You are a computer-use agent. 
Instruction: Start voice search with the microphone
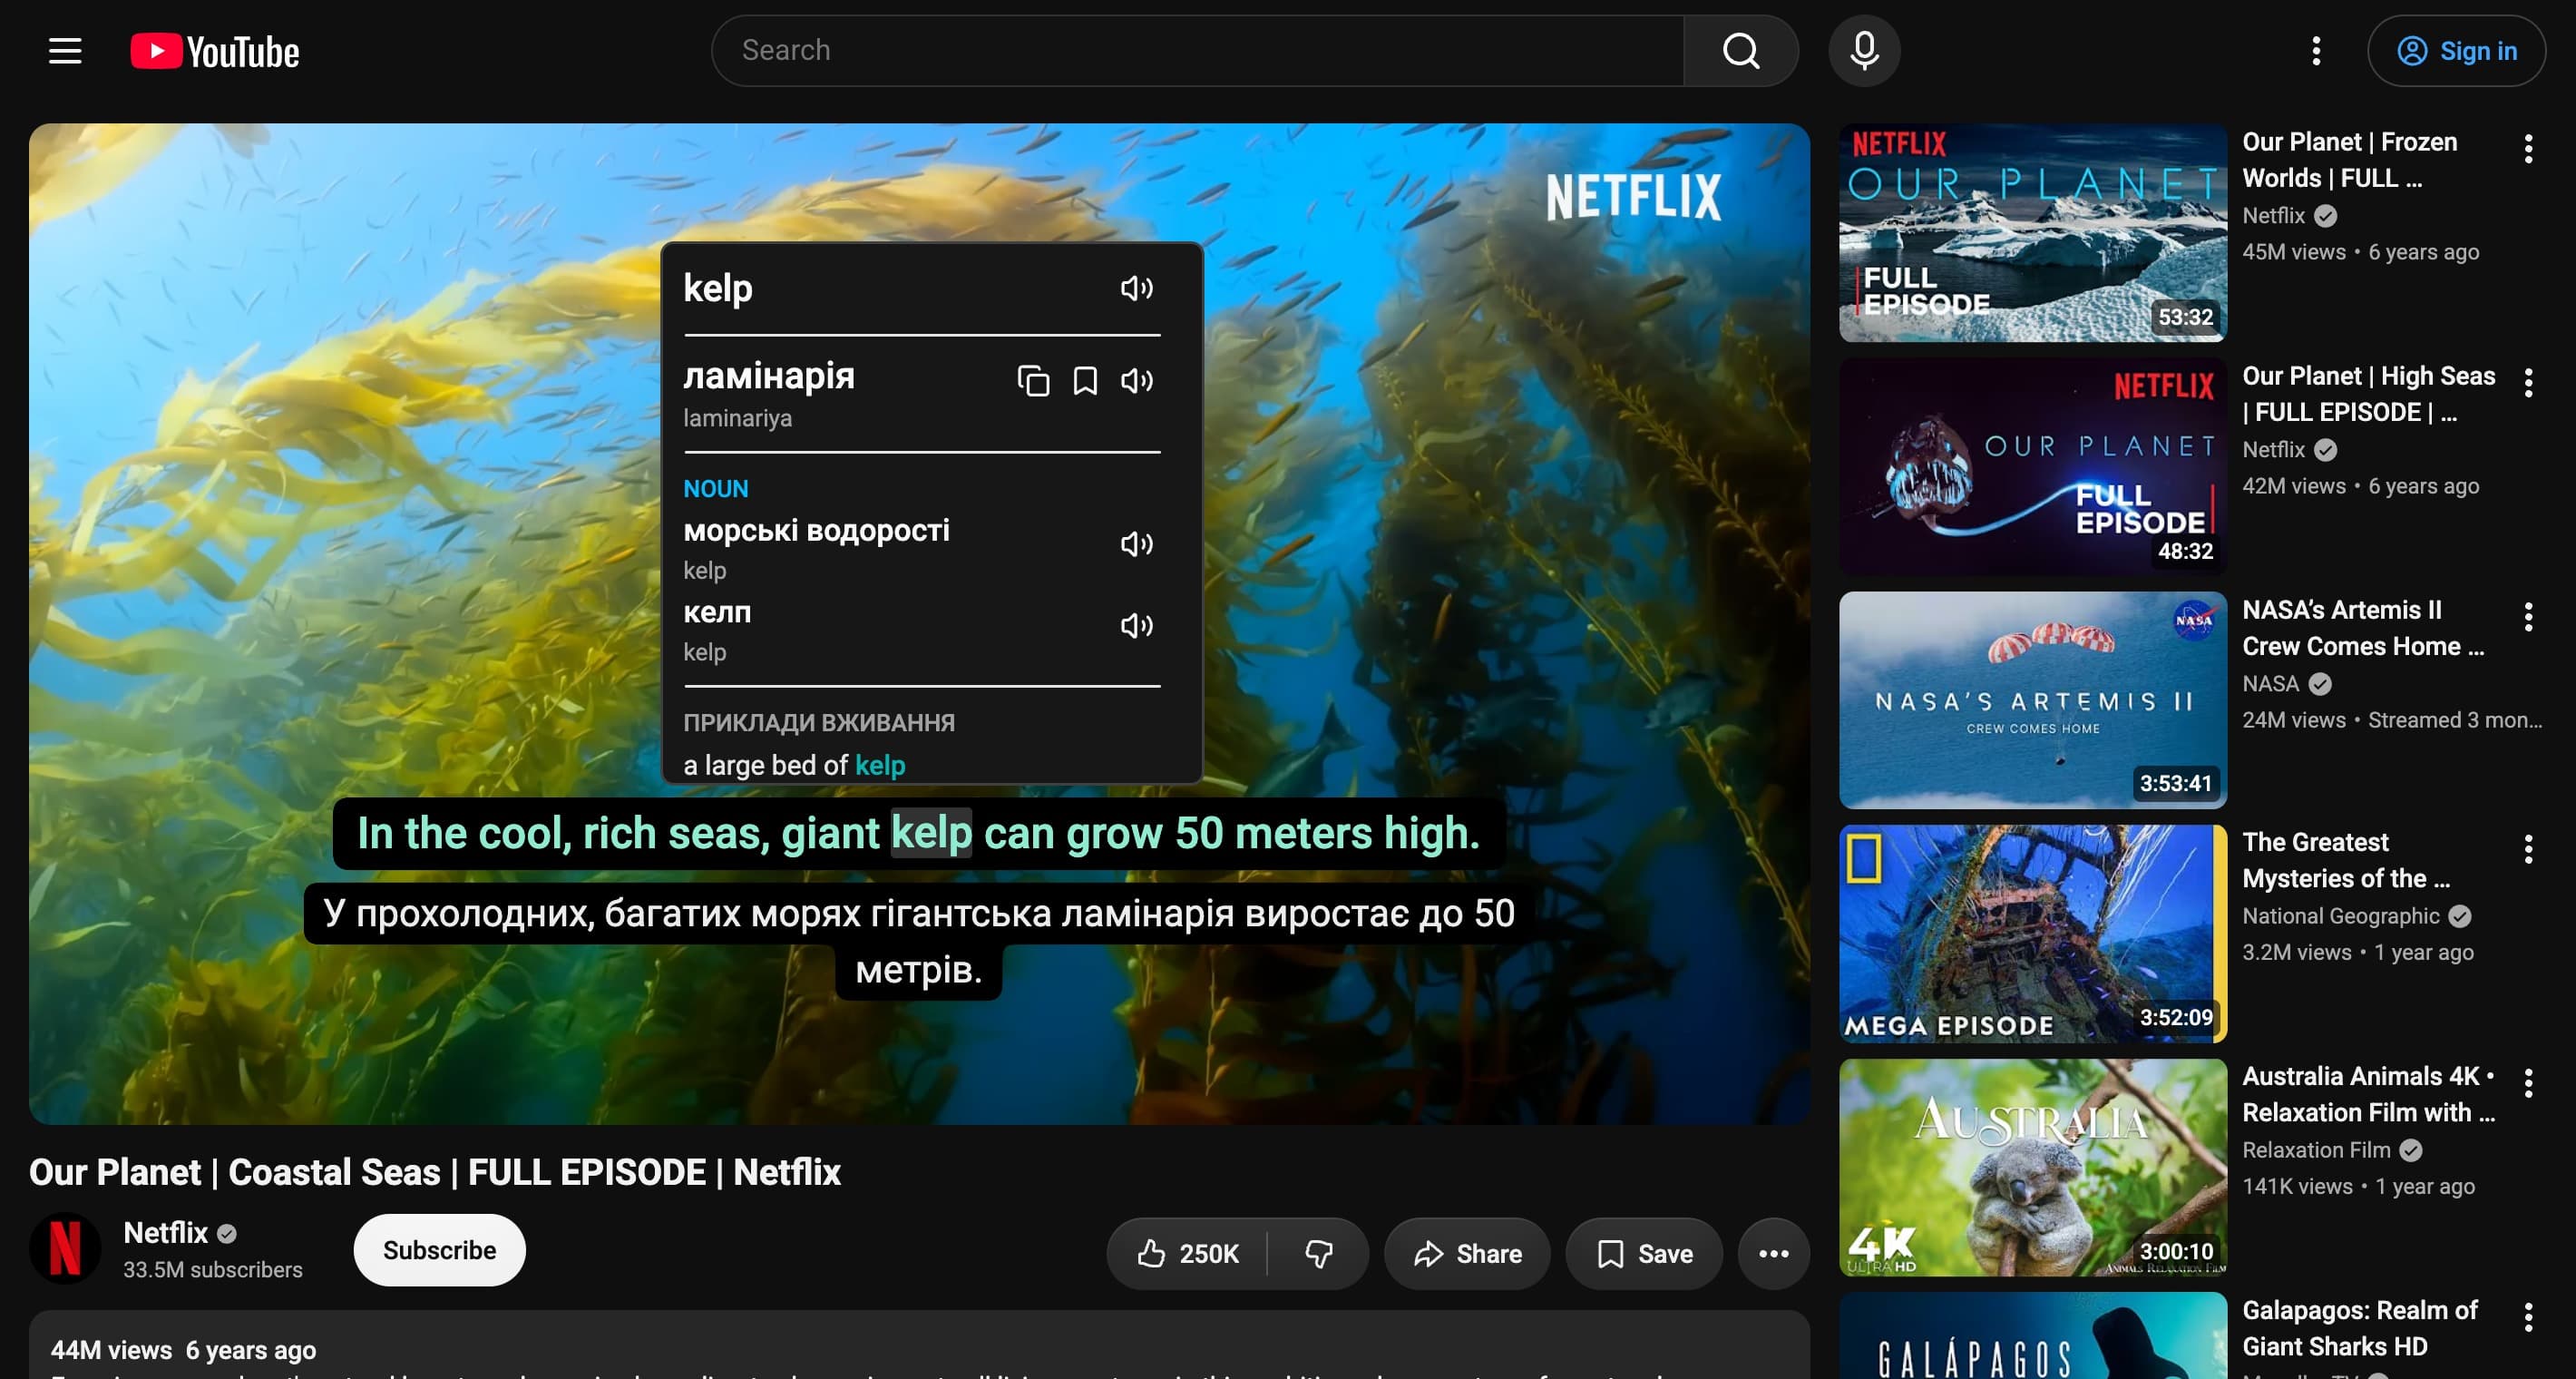tap(1864, 51)
